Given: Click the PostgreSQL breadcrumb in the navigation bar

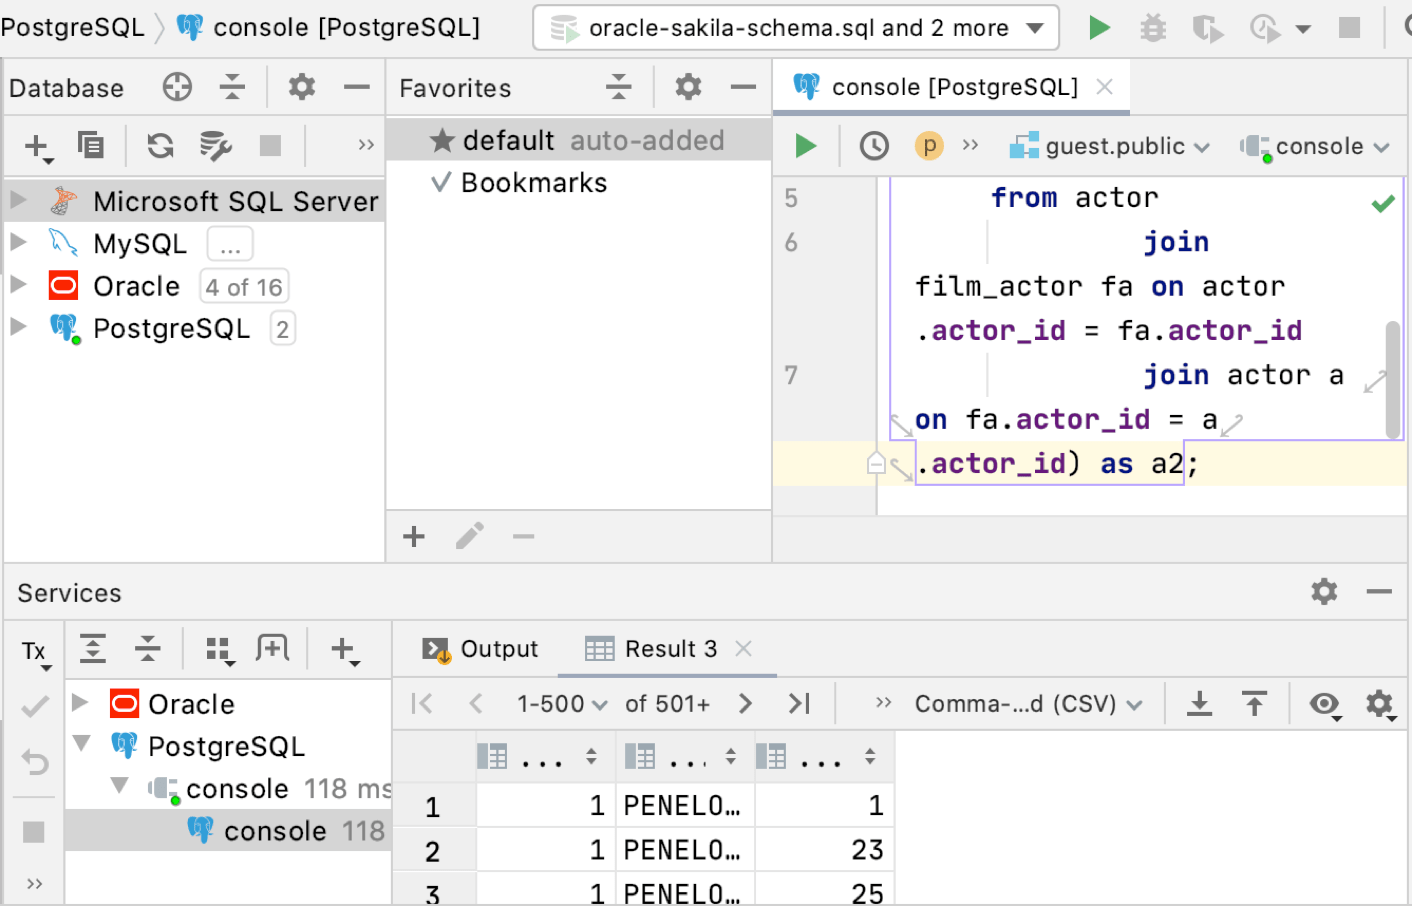Looking at the screenshot, I should 72,27.
